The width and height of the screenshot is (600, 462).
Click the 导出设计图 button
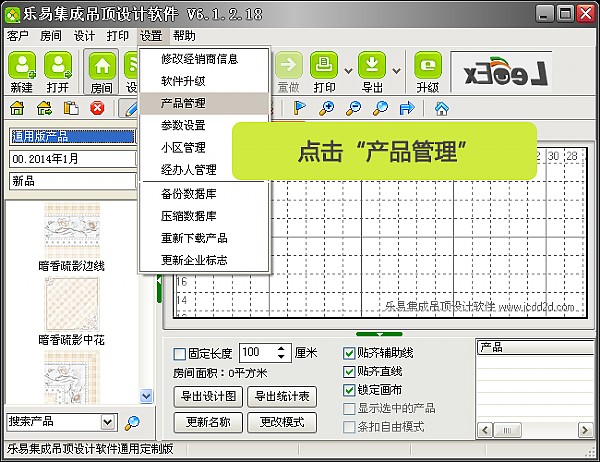(207, 395)
